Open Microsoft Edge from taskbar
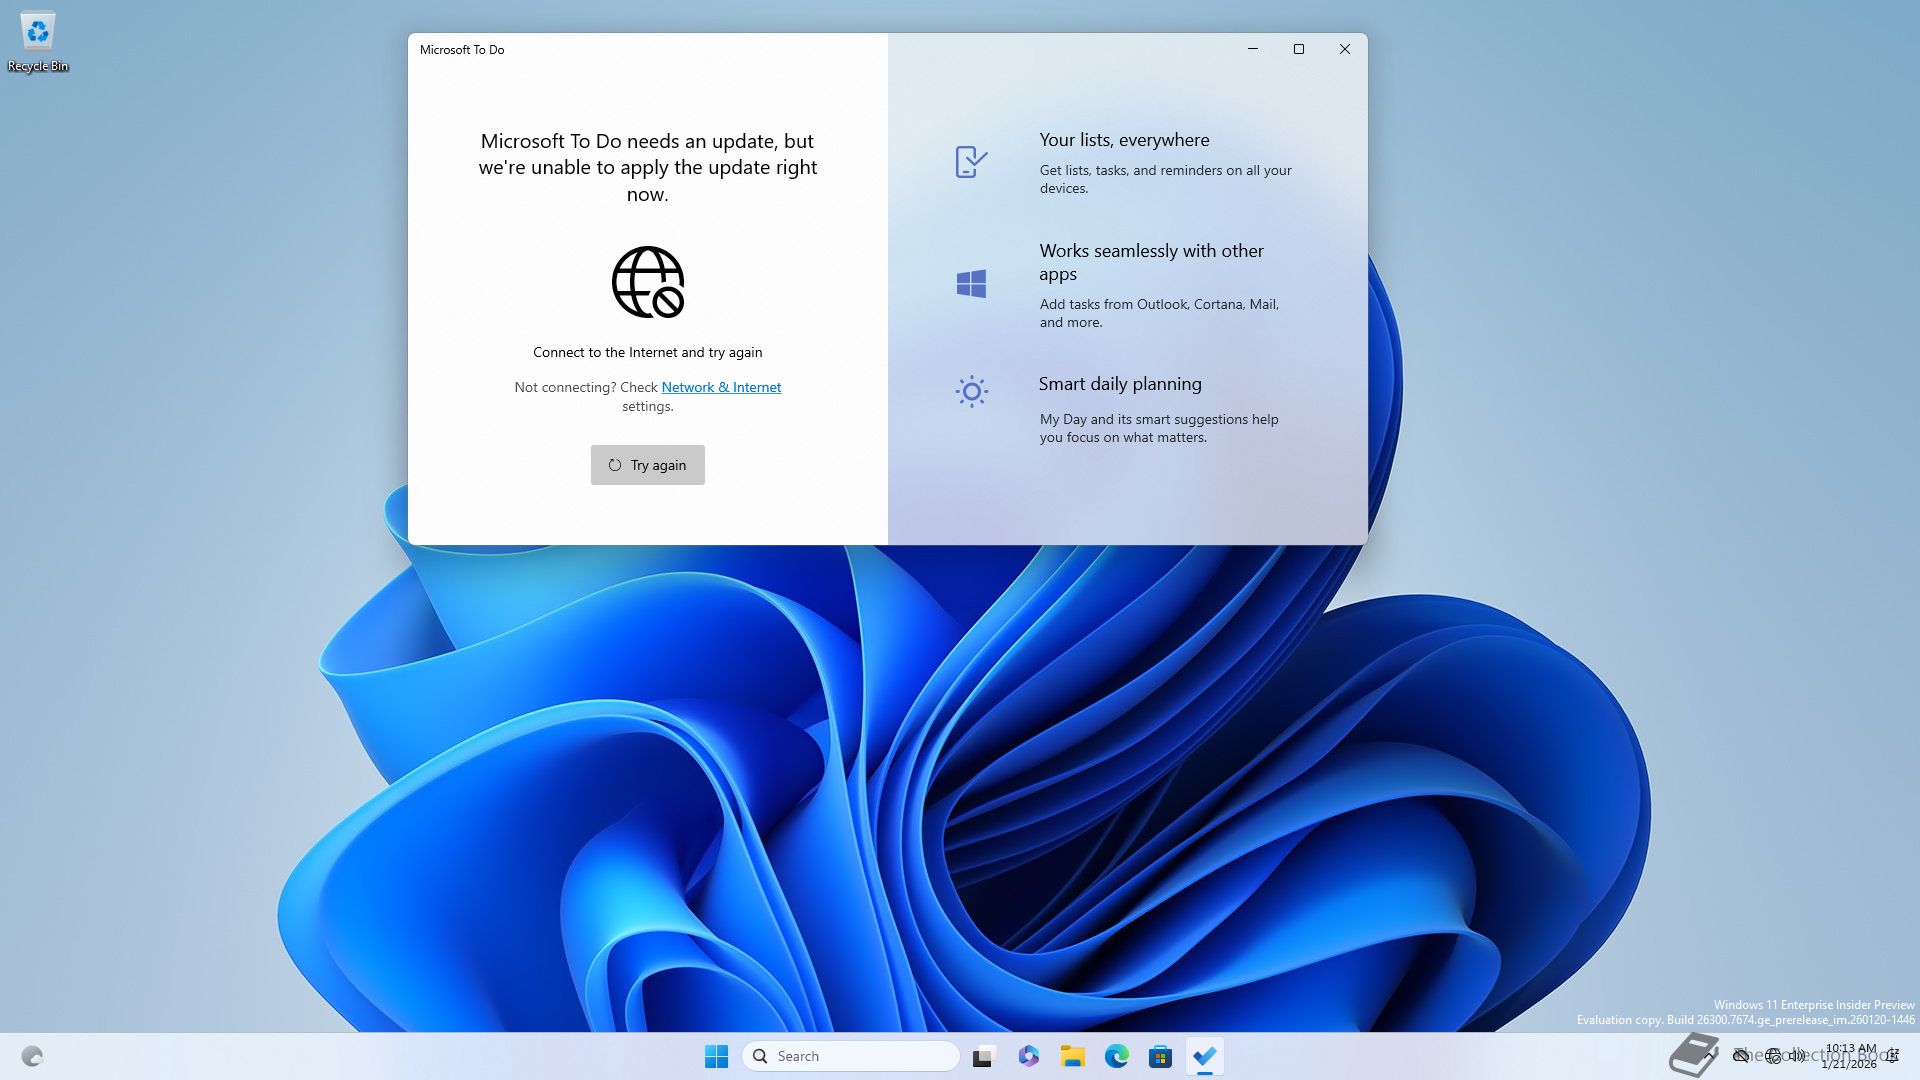Screen dimensions: 1920x1080 coord(1116,1056)
